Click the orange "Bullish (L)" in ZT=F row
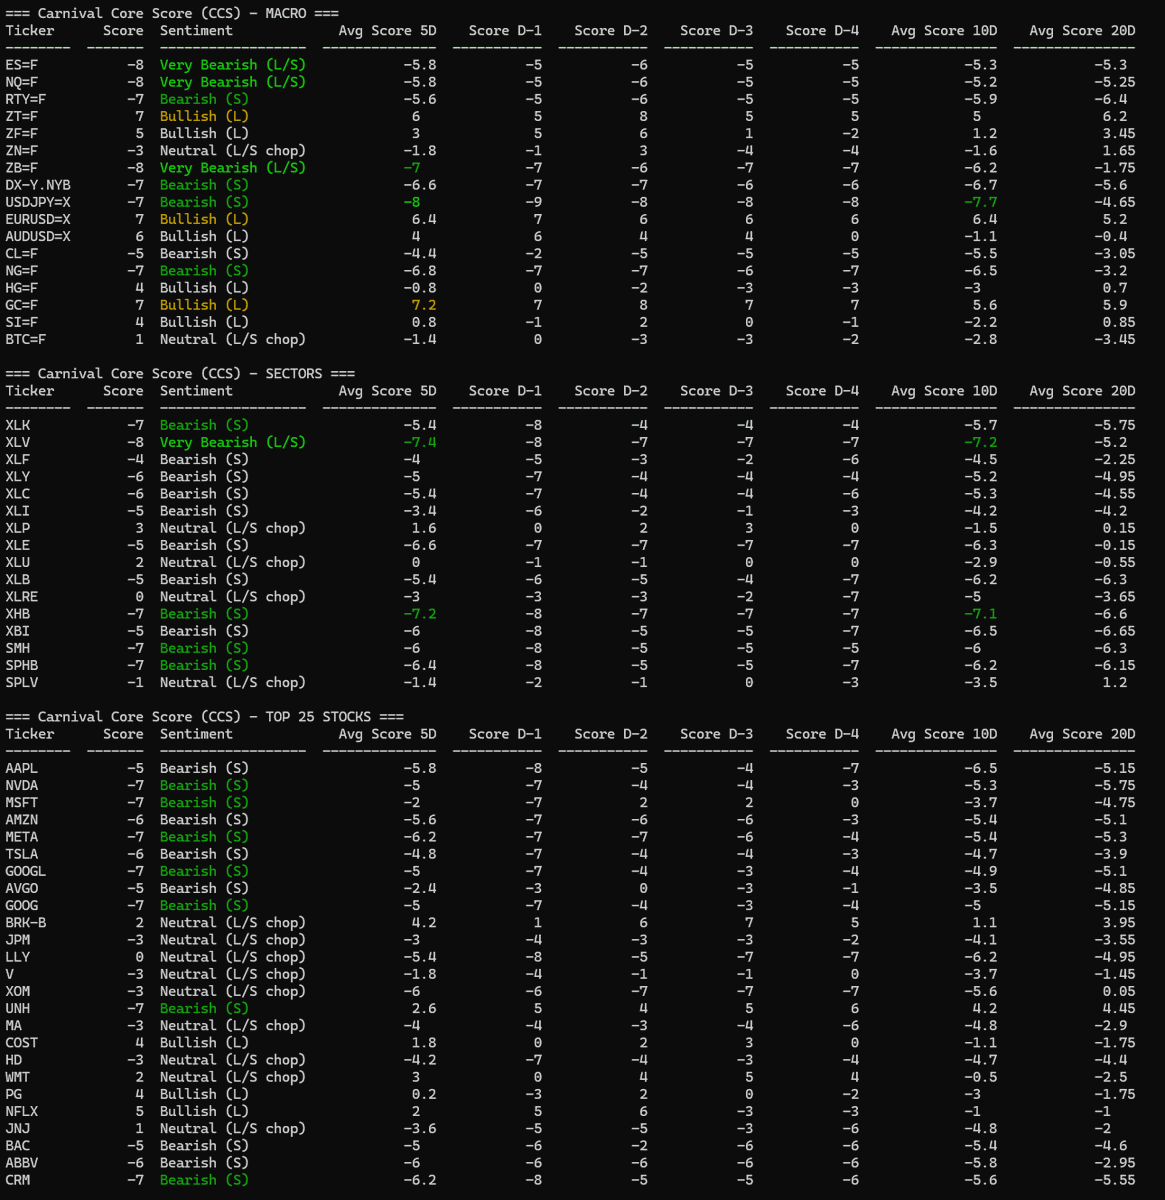The width and height of the screenshot is (1165, 1200). pos(204,116)
